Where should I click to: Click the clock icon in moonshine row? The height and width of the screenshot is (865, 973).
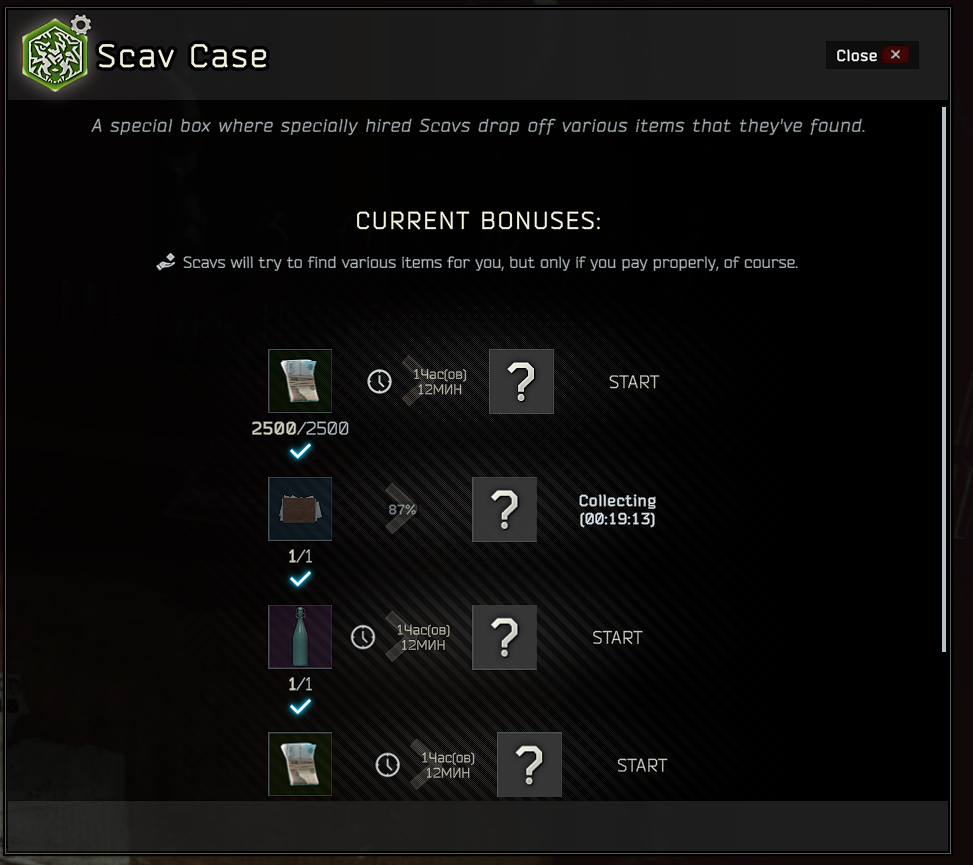pyautogui.click(x=363, y=637)
